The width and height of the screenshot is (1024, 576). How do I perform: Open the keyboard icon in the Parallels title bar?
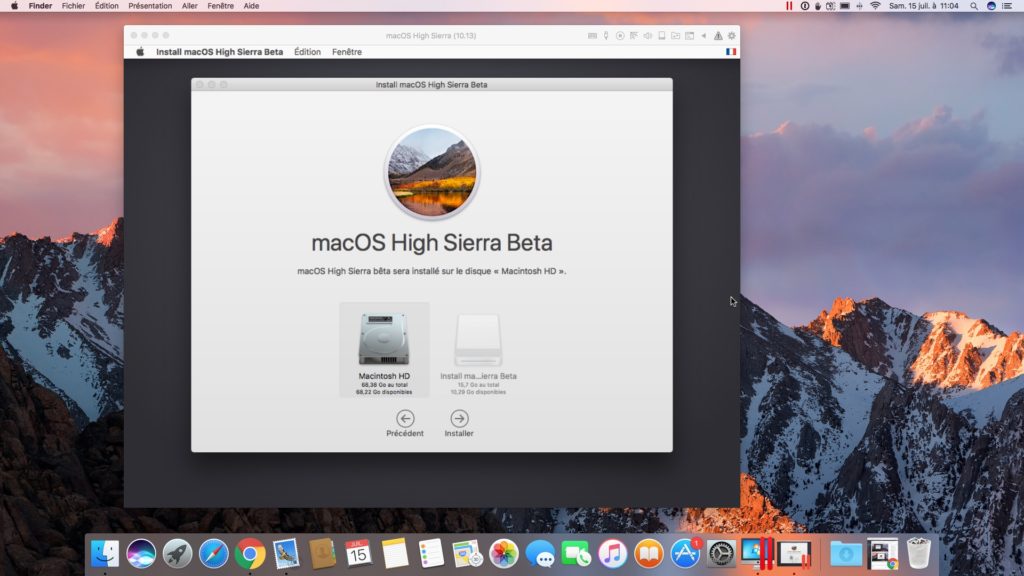click(592, 36)
